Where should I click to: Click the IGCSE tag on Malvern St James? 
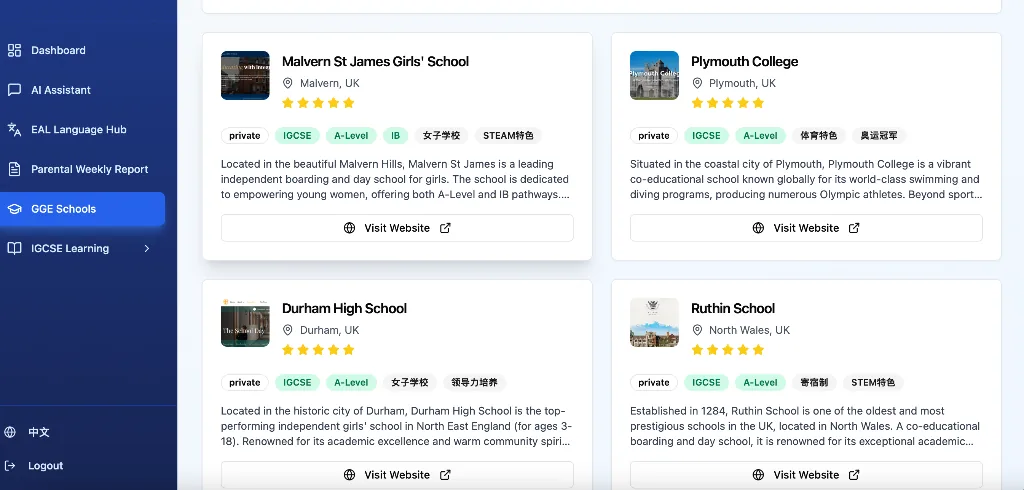tap(297, 136)
